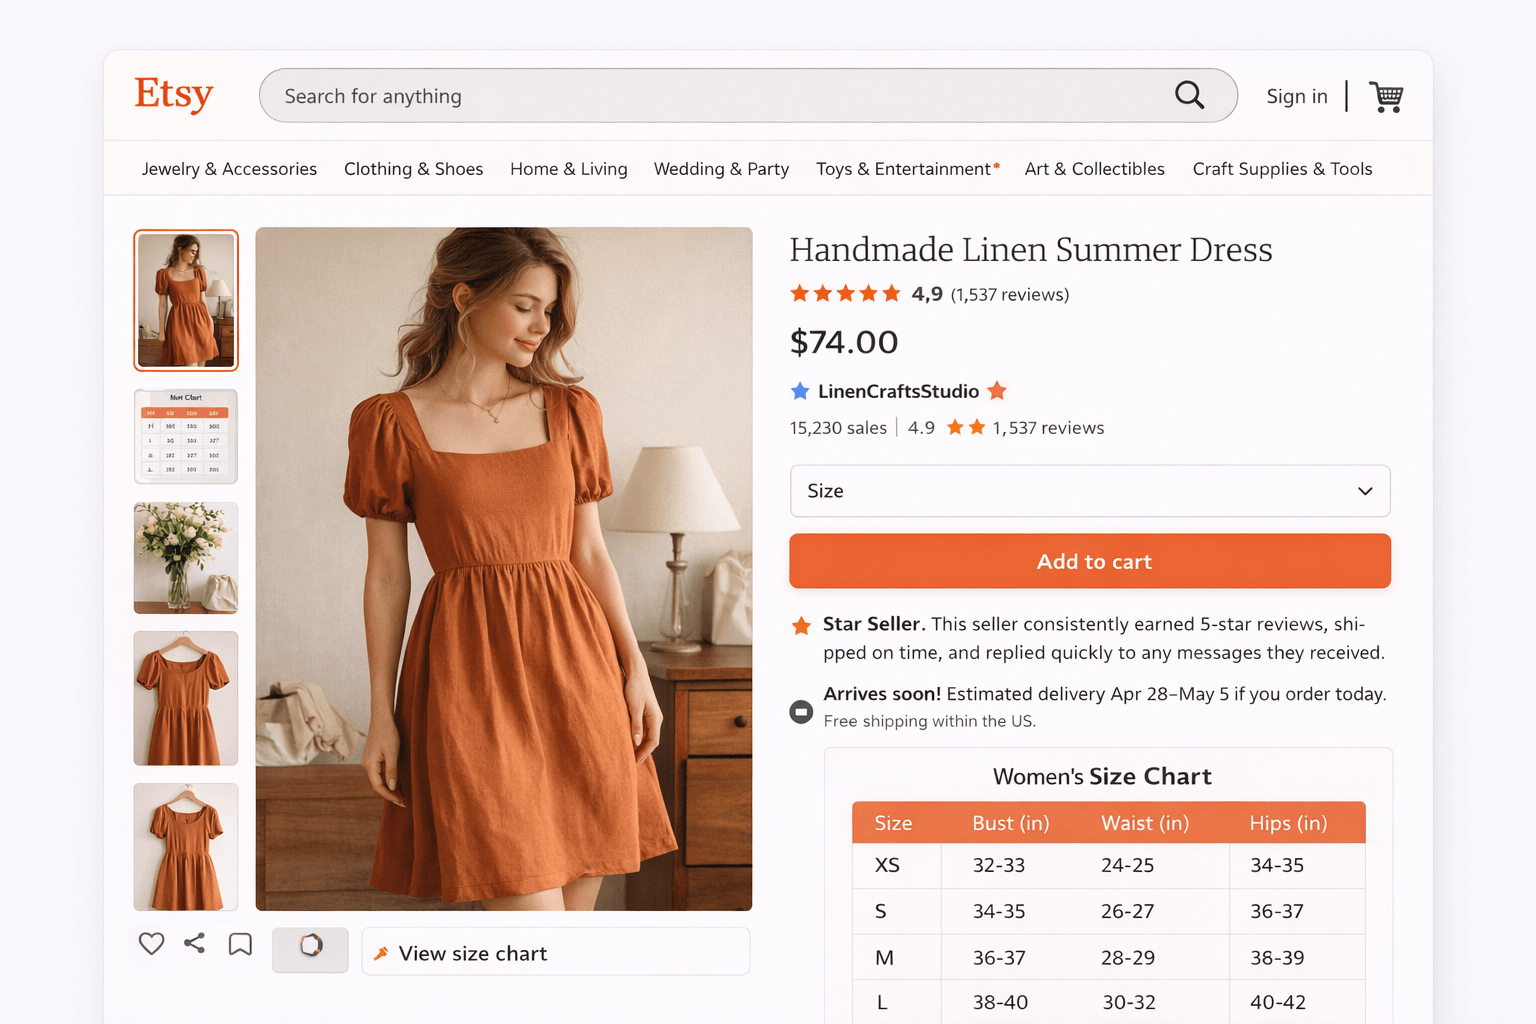Click the 28-29 waist cell in row M
1536x1024 pixels.
click(x=1128, y=958)
